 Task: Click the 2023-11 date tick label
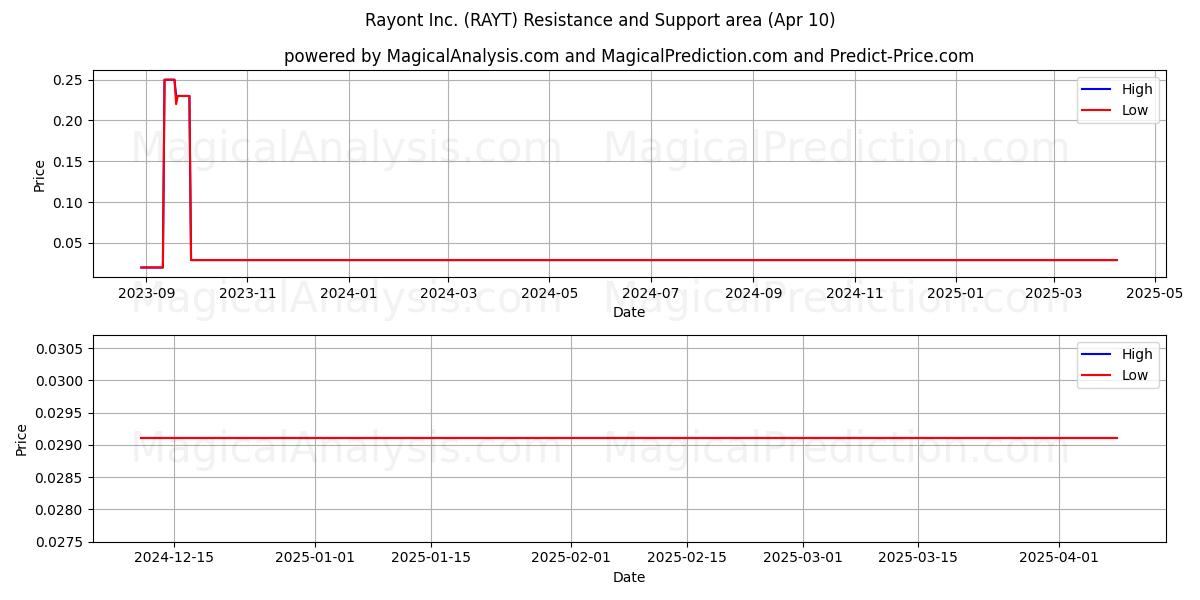247,293
